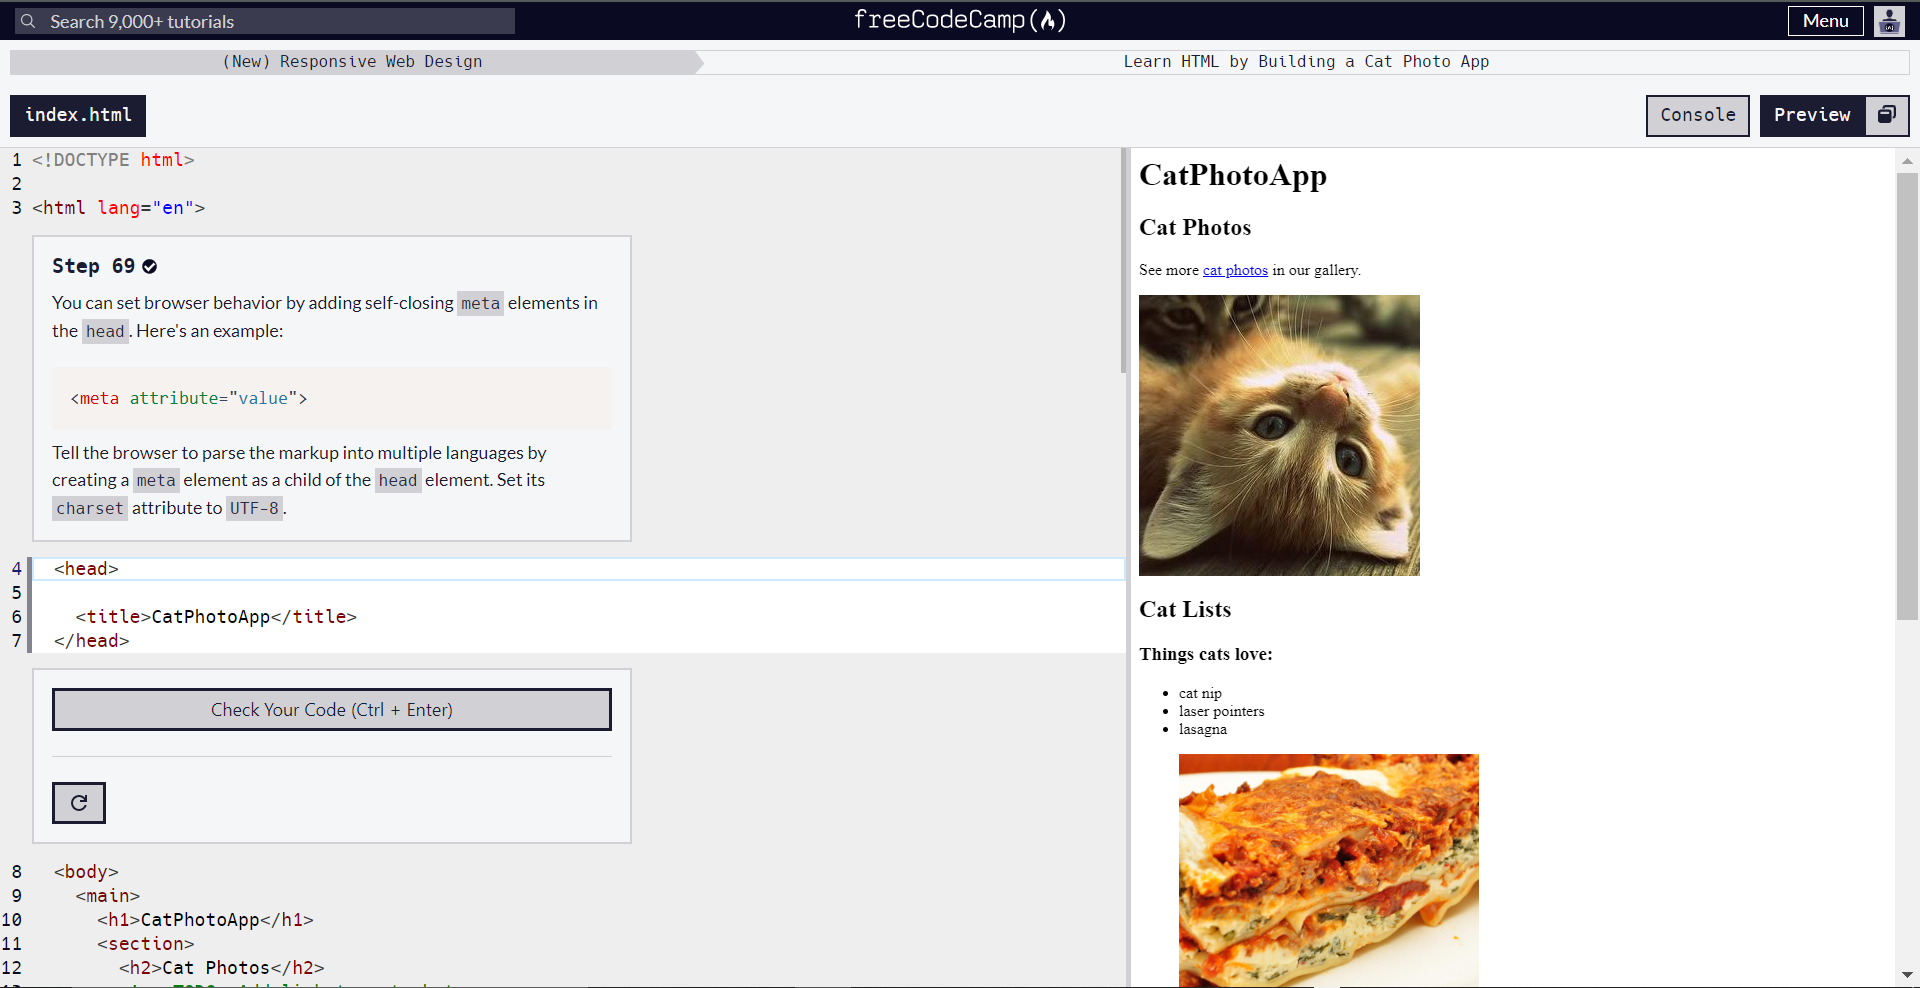The width and height of the screenshot is (1920, 988).
Task: Open Learn HTML by Building a Cat Photo App
Action: point(1306,62)
